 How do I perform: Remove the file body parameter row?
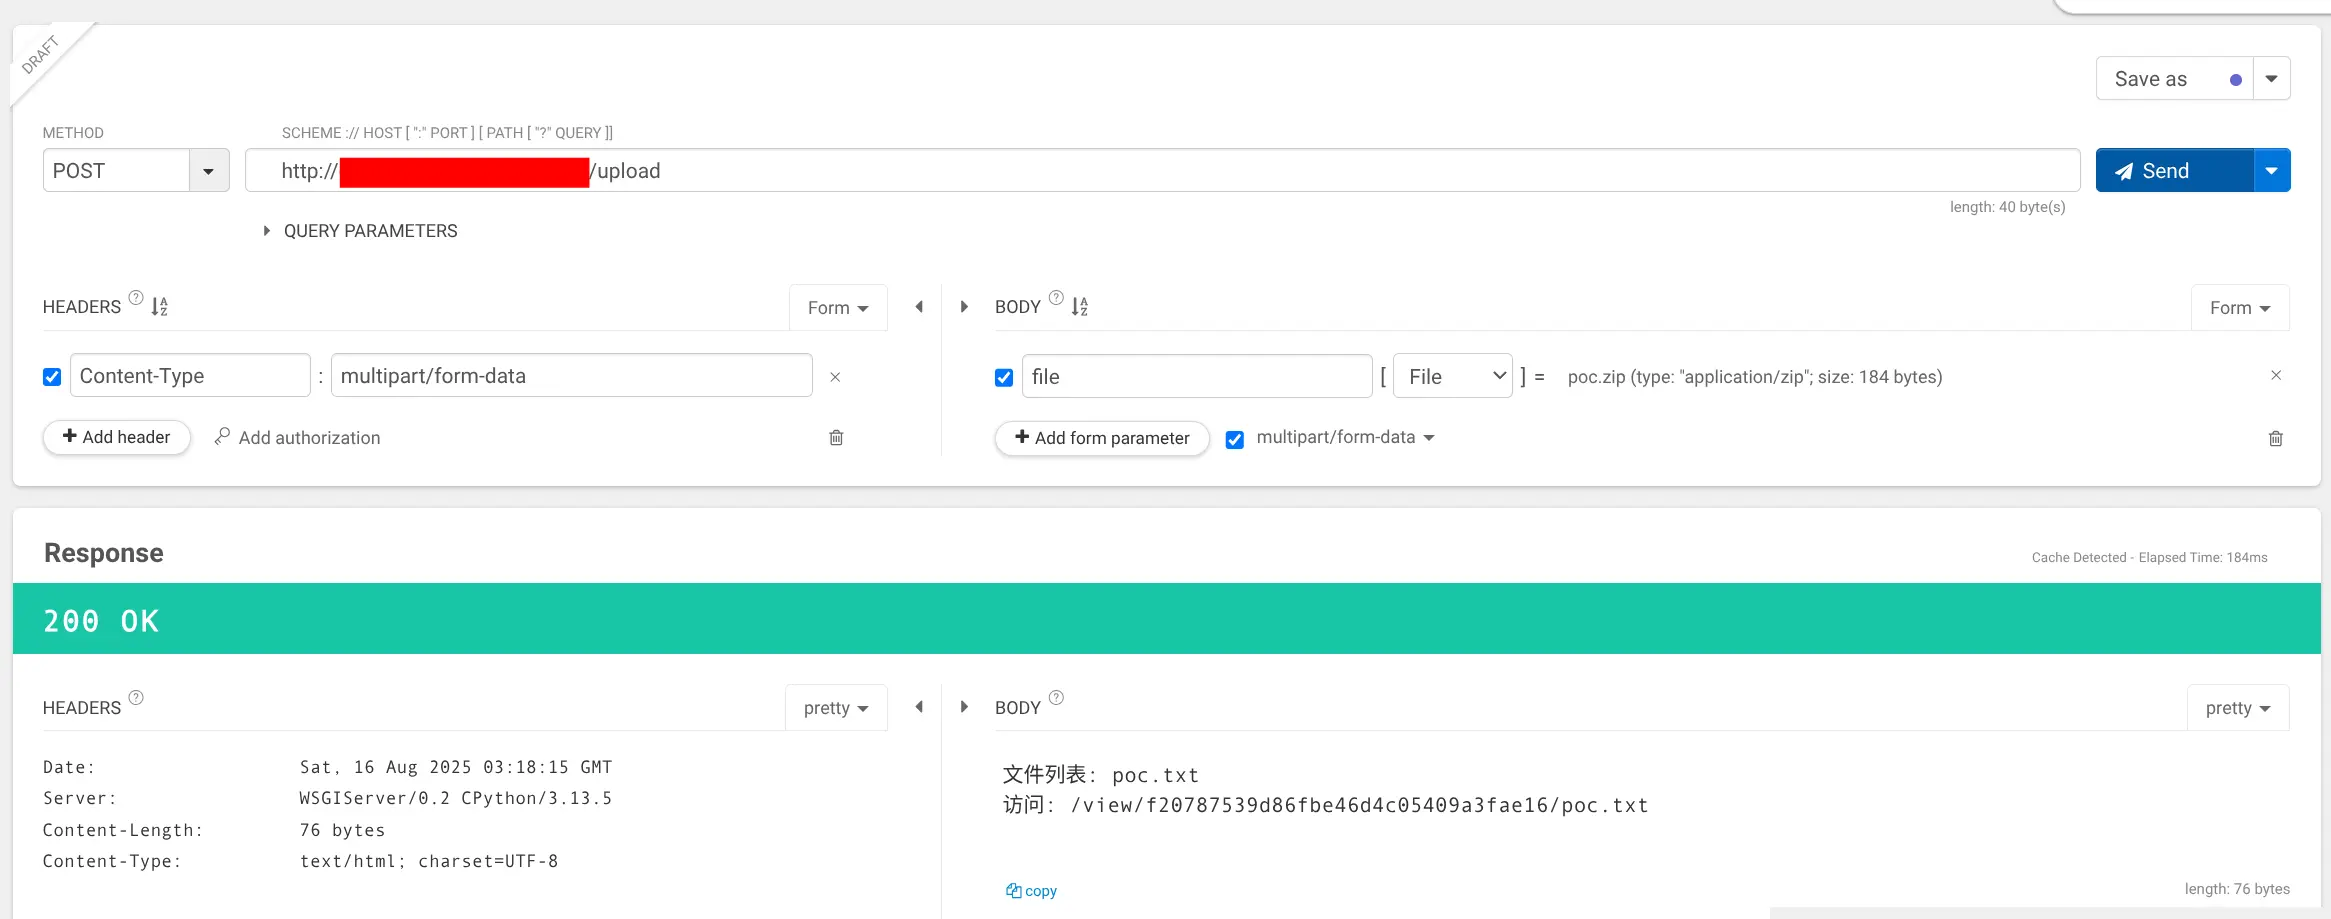(2275, 376)
